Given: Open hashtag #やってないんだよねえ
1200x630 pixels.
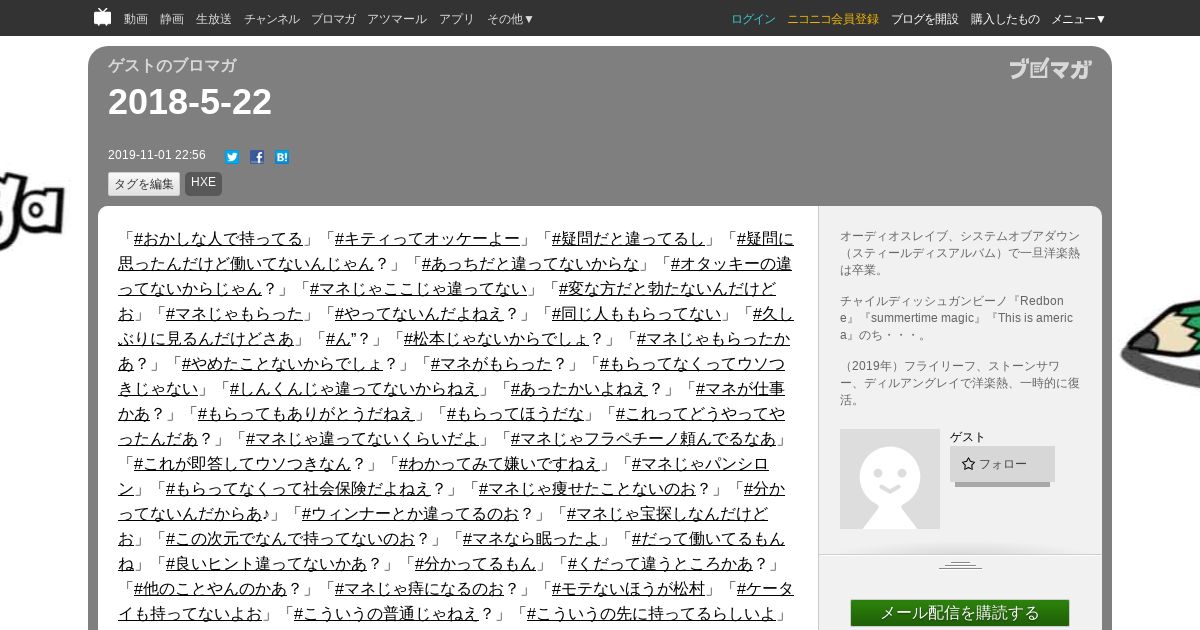Looking at the screenshot, I should point(419,313).
